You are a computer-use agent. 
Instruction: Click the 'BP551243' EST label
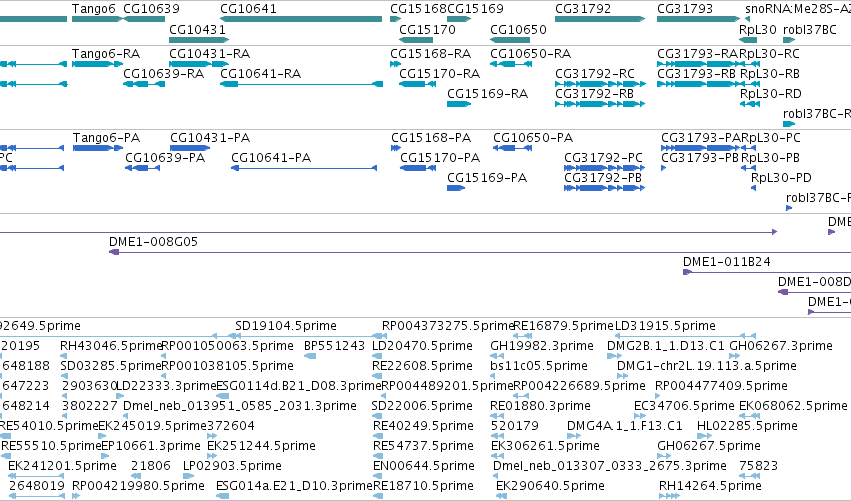334,346
